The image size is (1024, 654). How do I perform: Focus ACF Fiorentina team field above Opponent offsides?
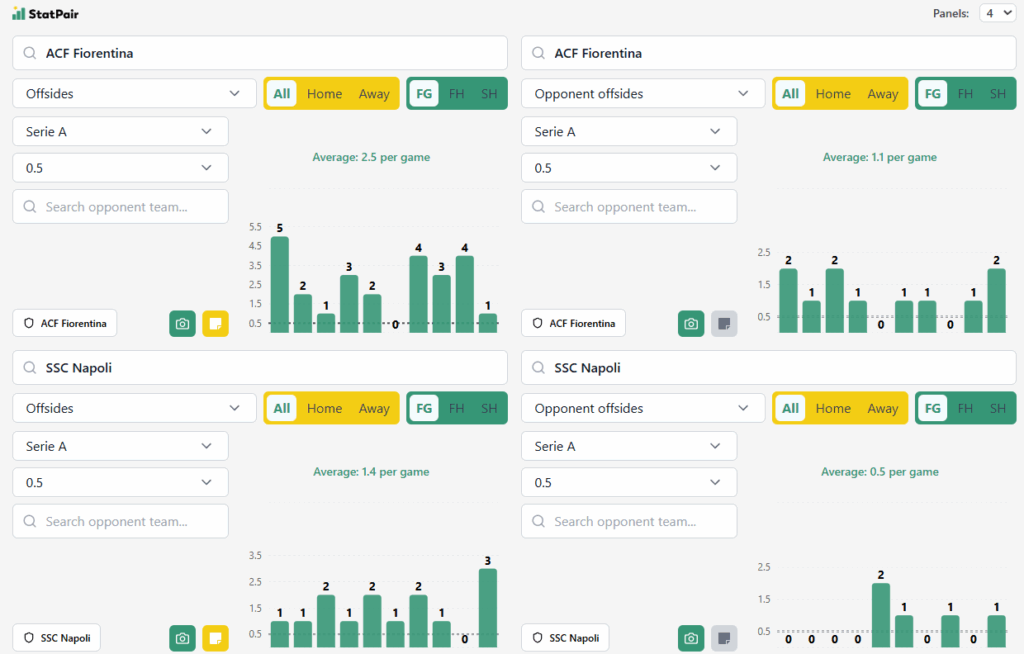click(769, 53)
